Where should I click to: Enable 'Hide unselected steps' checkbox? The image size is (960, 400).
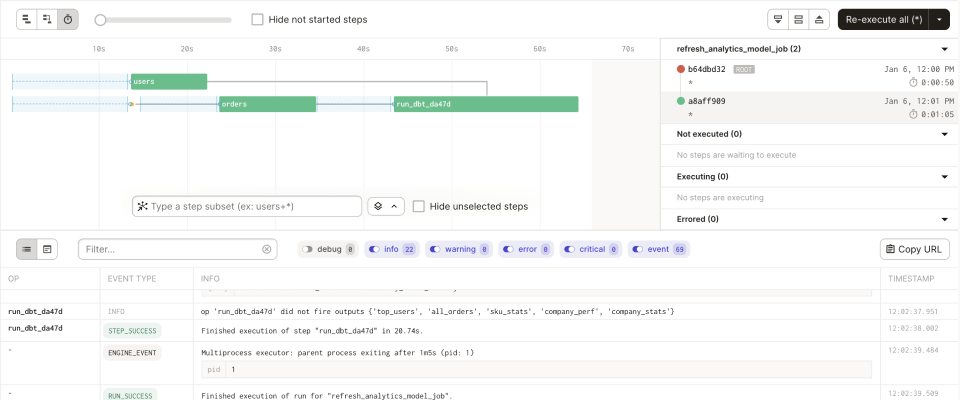(419, 206)
